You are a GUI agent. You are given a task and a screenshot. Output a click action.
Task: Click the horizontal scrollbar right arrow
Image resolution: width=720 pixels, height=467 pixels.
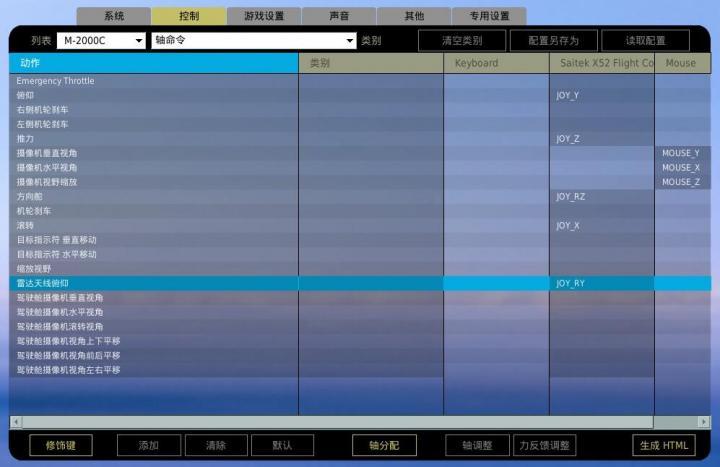[x=704, y=422]
